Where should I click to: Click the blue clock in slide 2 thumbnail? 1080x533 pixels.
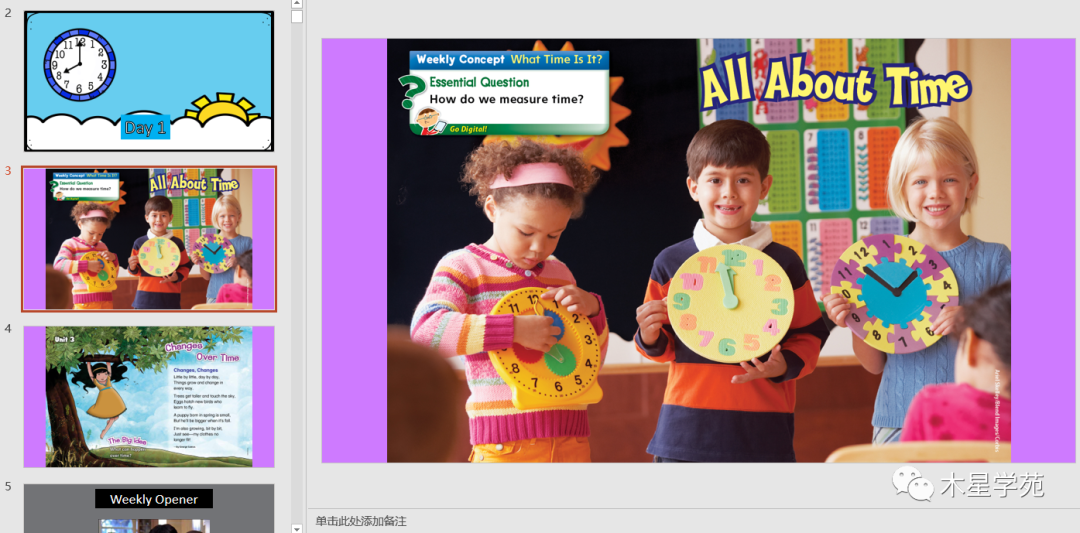(80, 65)
